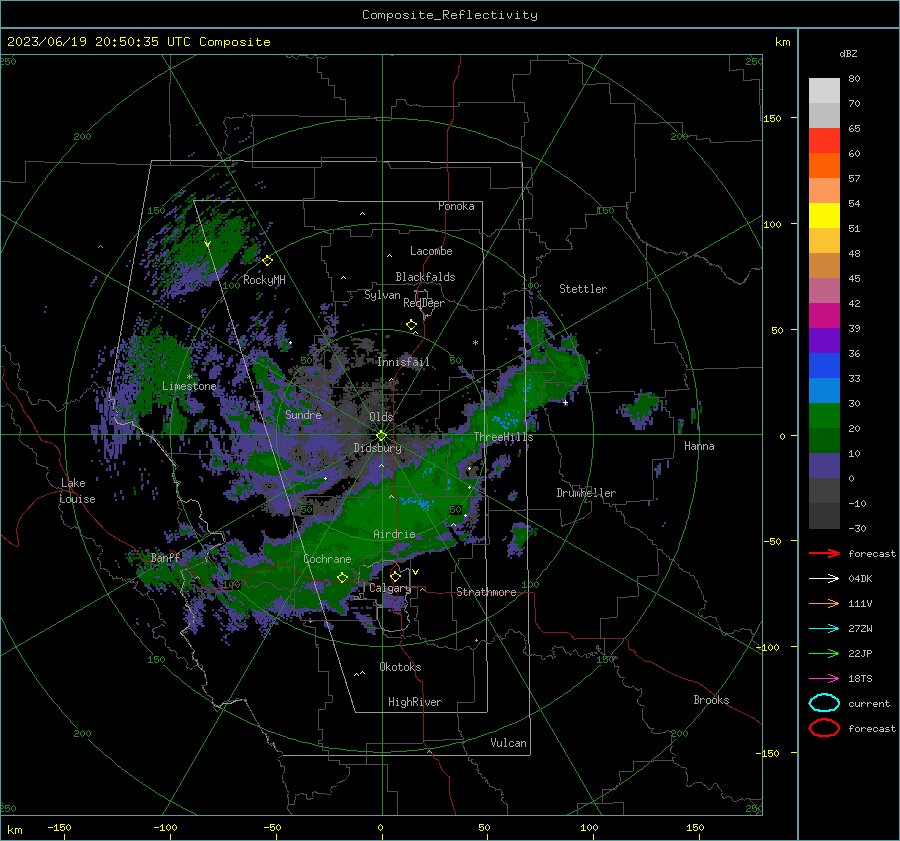Select the cyan 'current' ellipse legend symbol

pyautogui.click(x=824, y=703)
